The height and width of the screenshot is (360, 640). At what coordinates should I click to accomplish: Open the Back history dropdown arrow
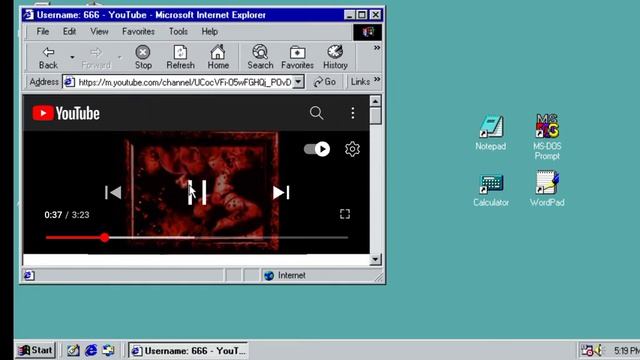(x=72, y=58)
